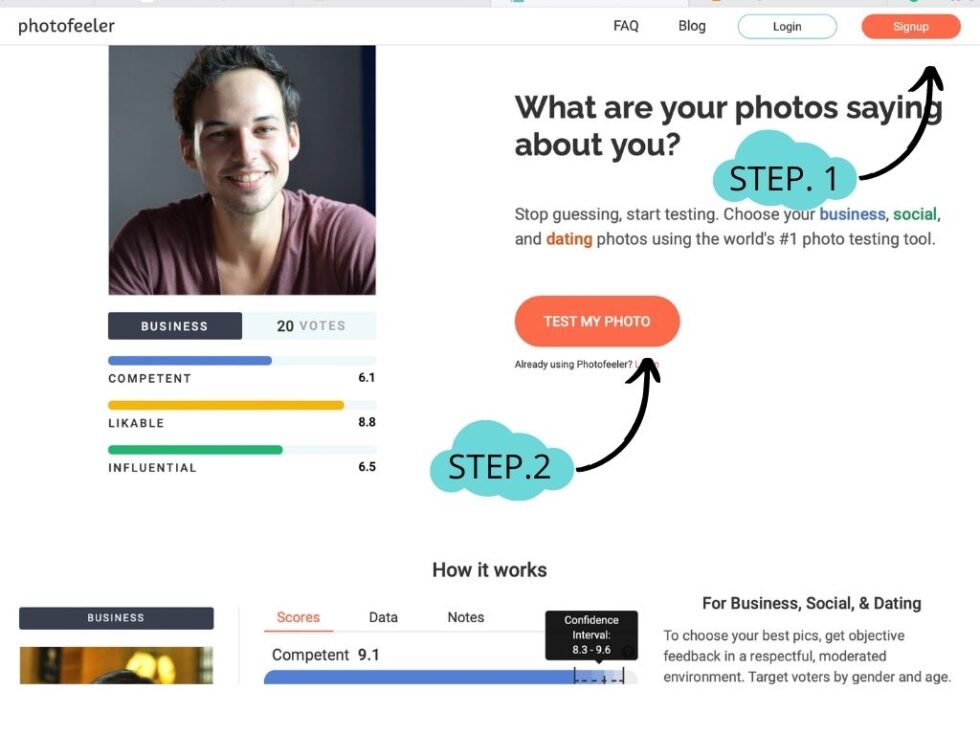Switch to the Notes tab
Viewport: 980px width, 735px height.
[465, 618]
